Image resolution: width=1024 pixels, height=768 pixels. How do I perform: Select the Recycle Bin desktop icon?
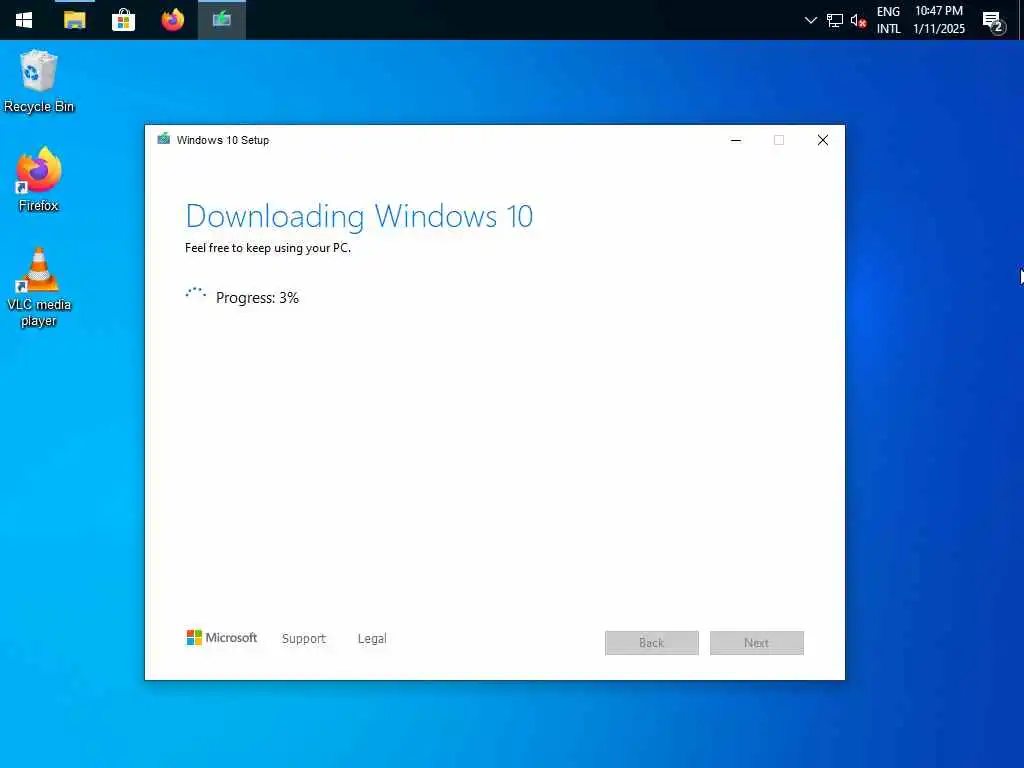tap(39, 82)
